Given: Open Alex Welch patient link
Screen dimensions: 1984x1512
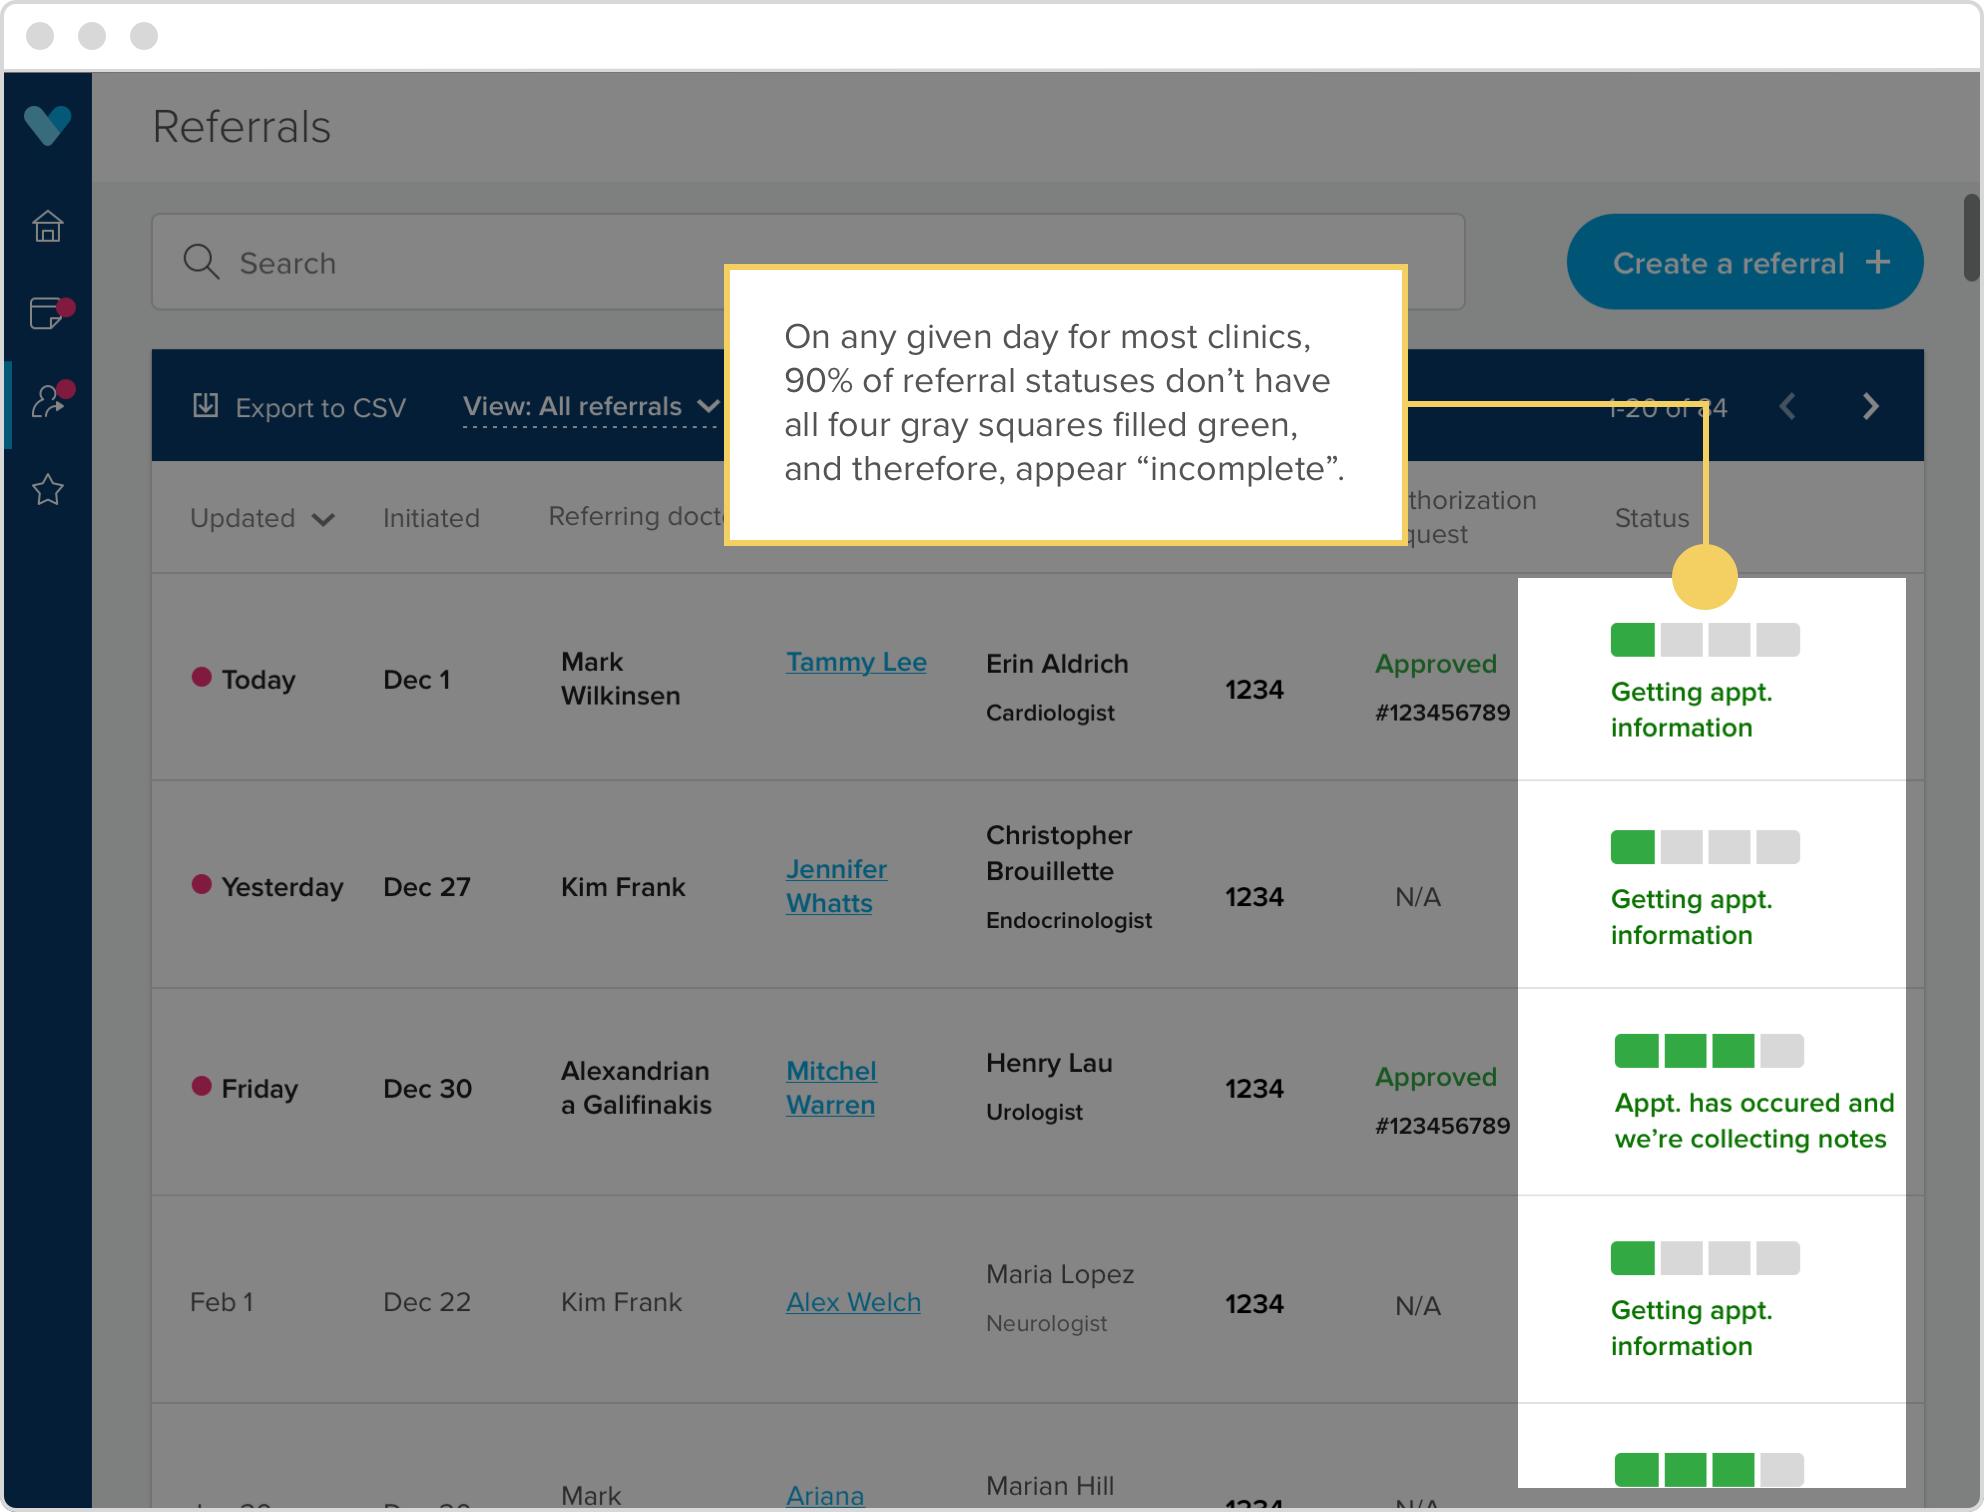Looking at the screenshot, I should [x=852, y=1302].
